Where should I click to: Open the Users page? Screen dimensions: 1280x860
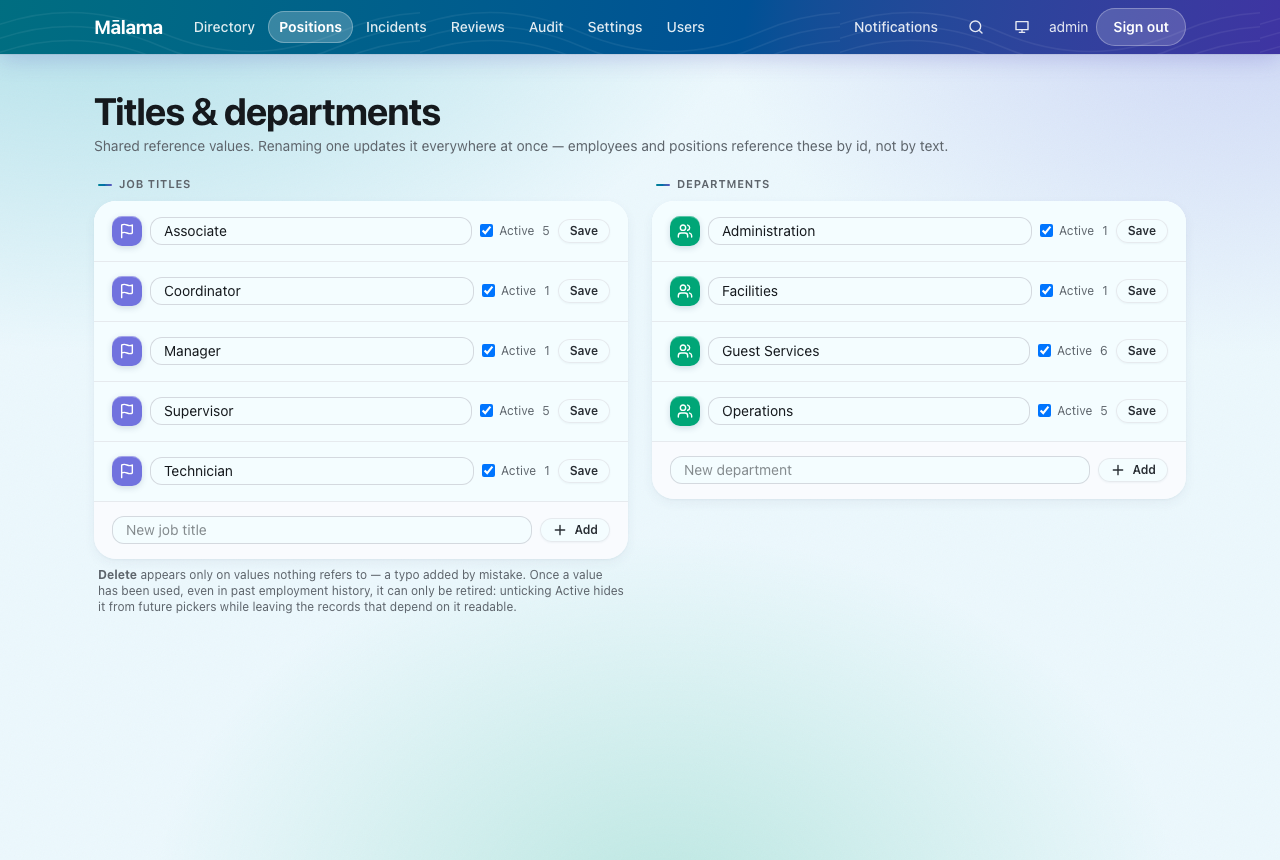tap(686, 27)
